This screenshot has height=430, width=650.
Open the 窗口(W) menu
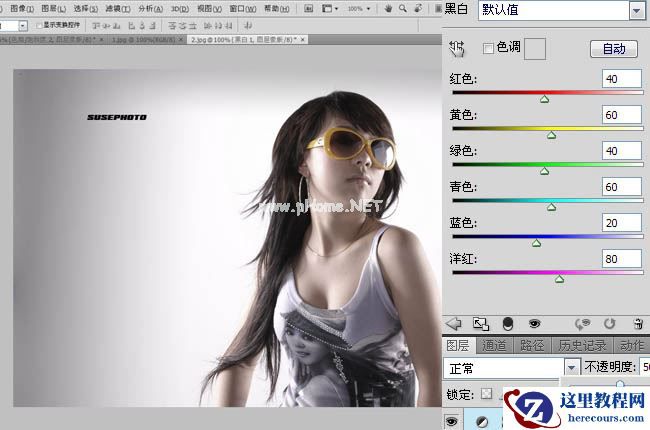(x=243, y=8)
